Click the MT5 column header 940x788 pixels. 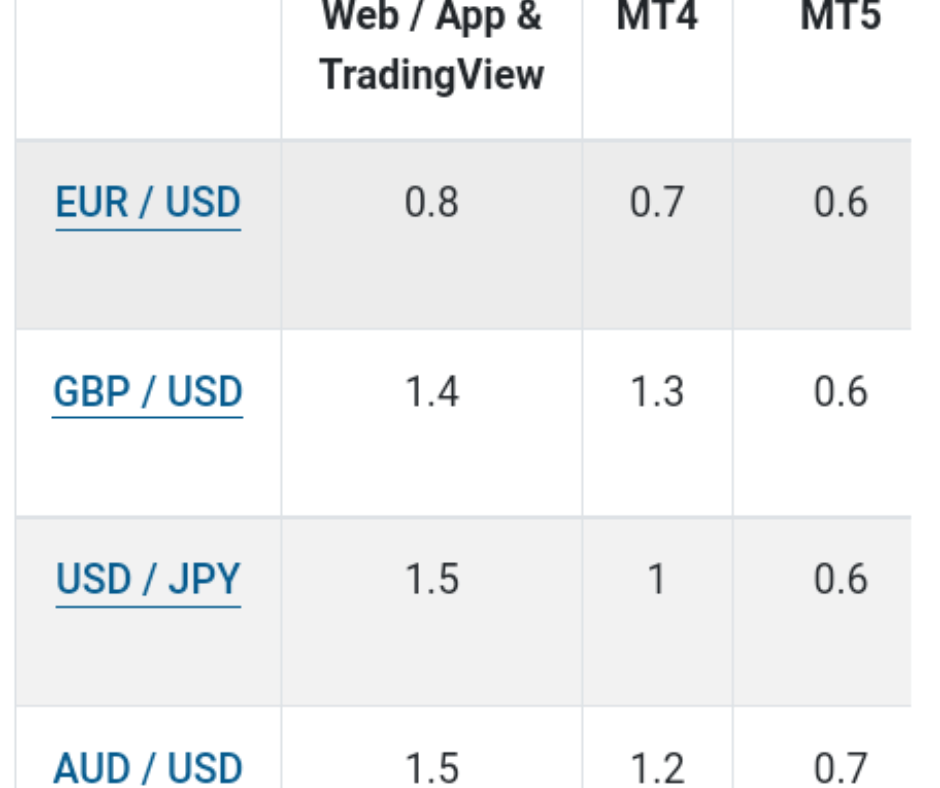coord(840,18)
